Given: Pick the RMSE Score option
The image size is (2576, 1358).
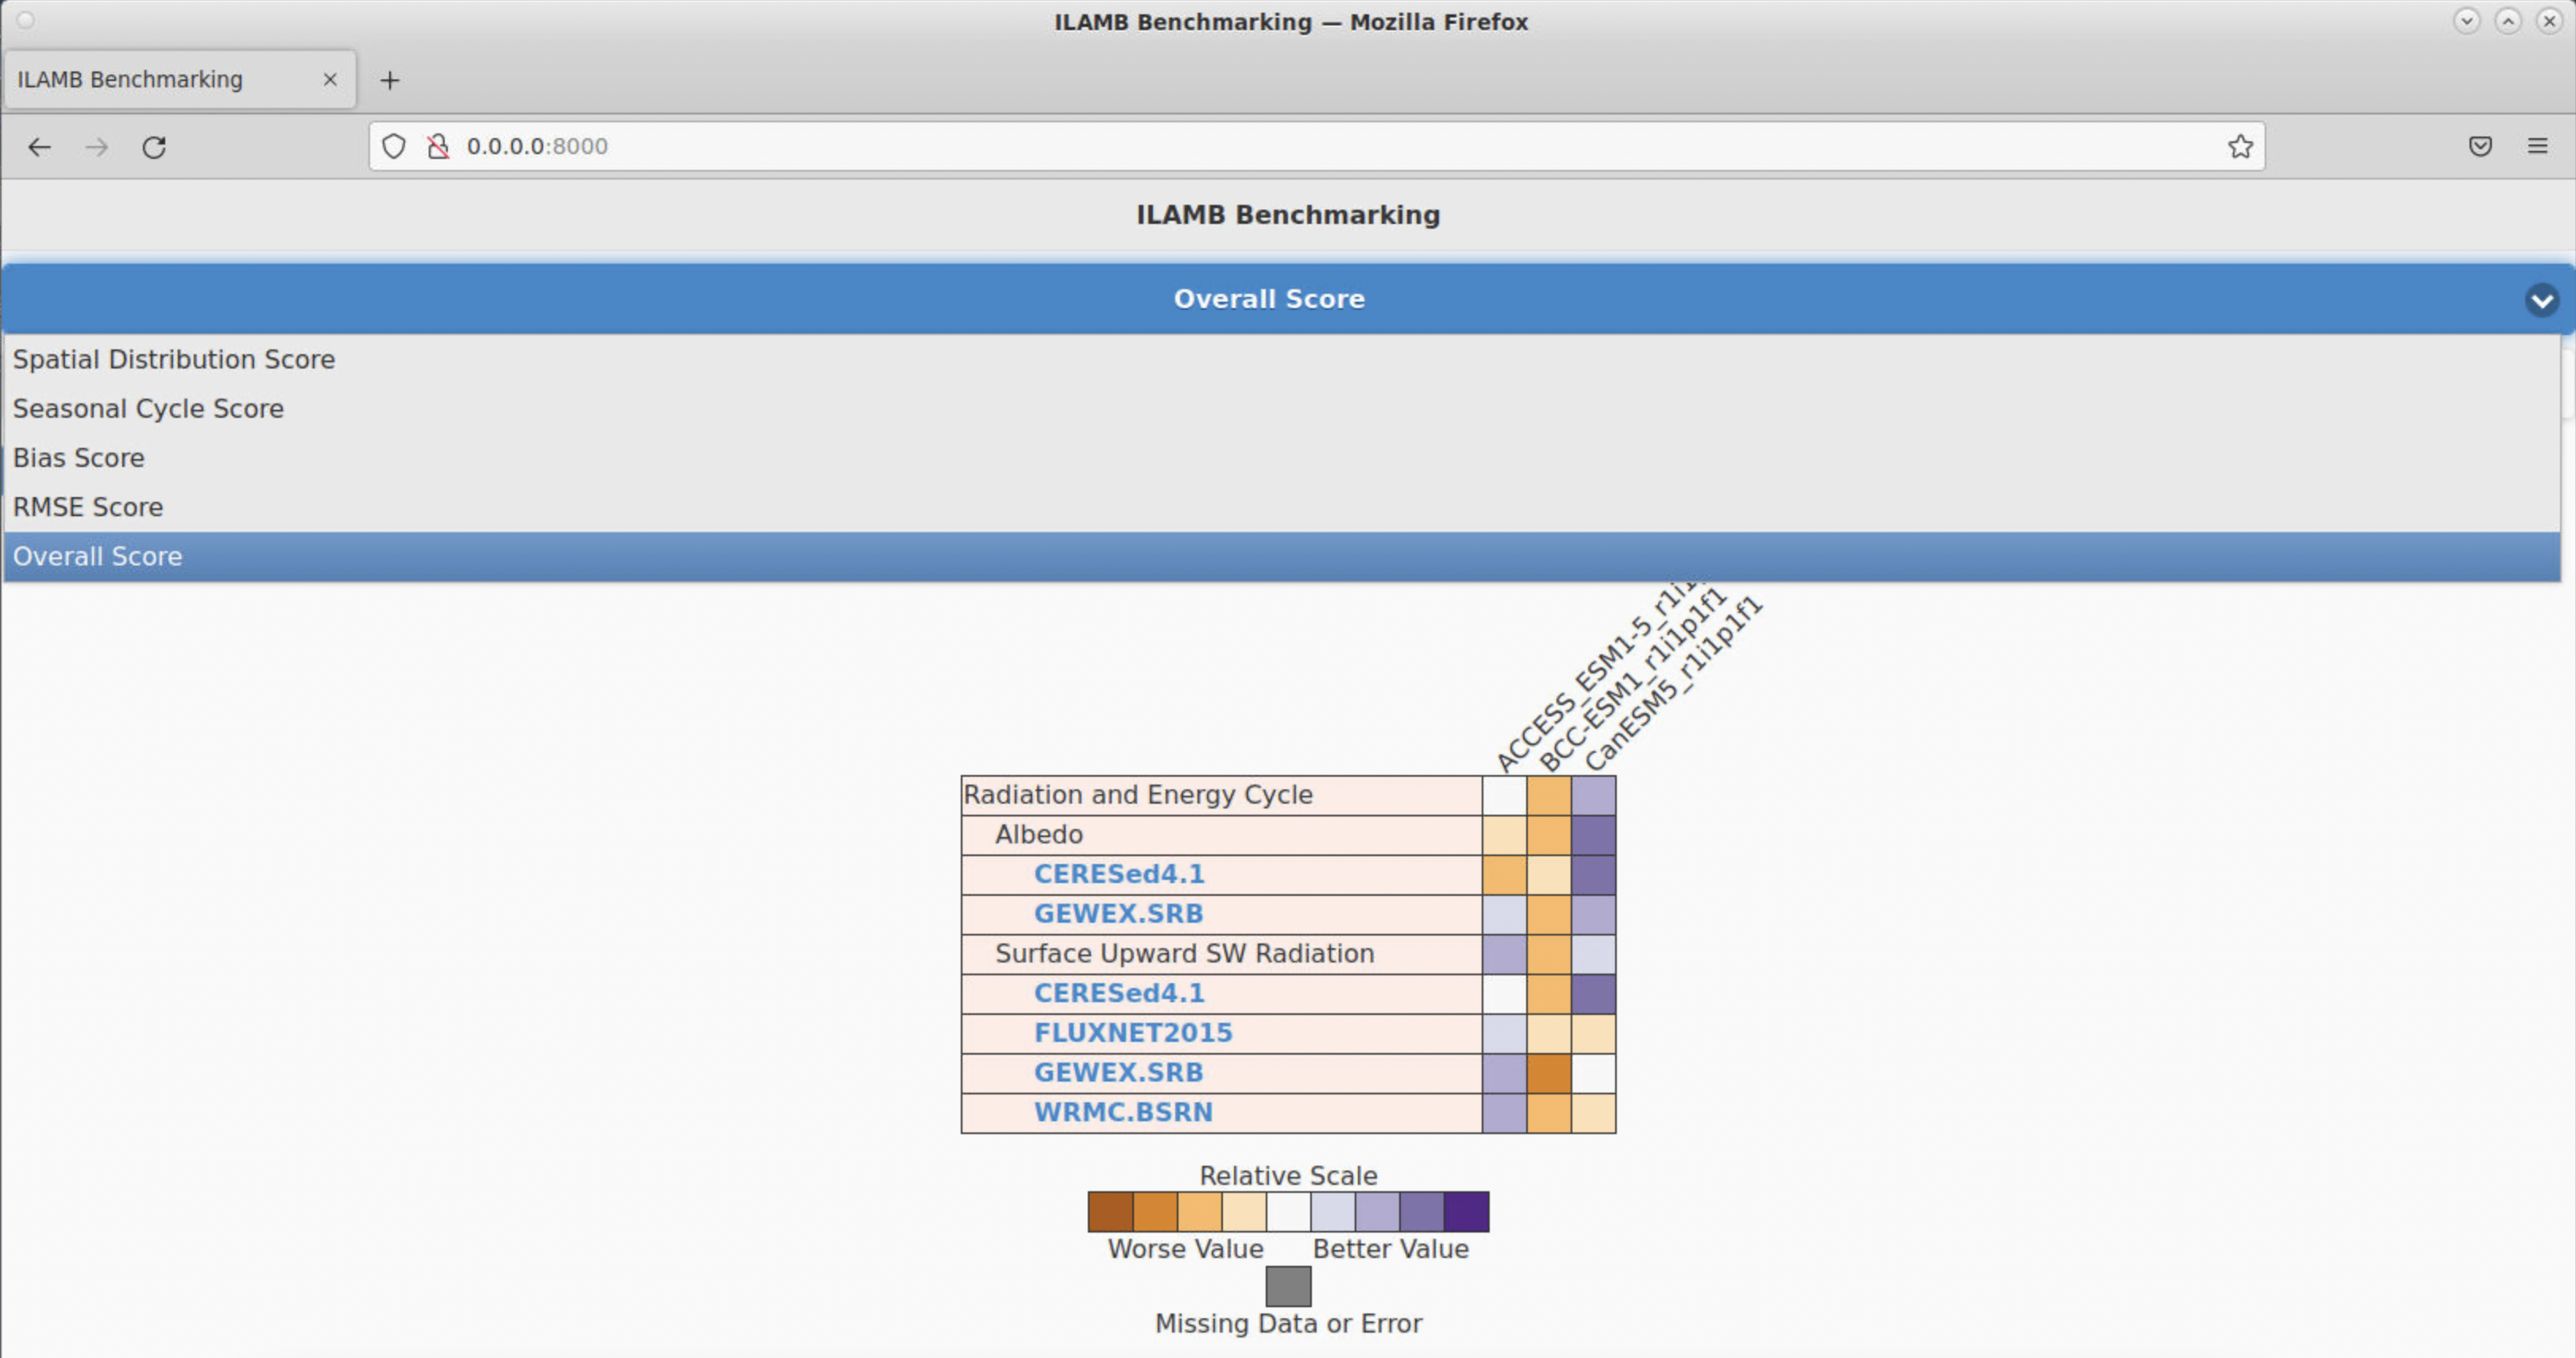Looking at the screenshot, I should point(1282,507).
